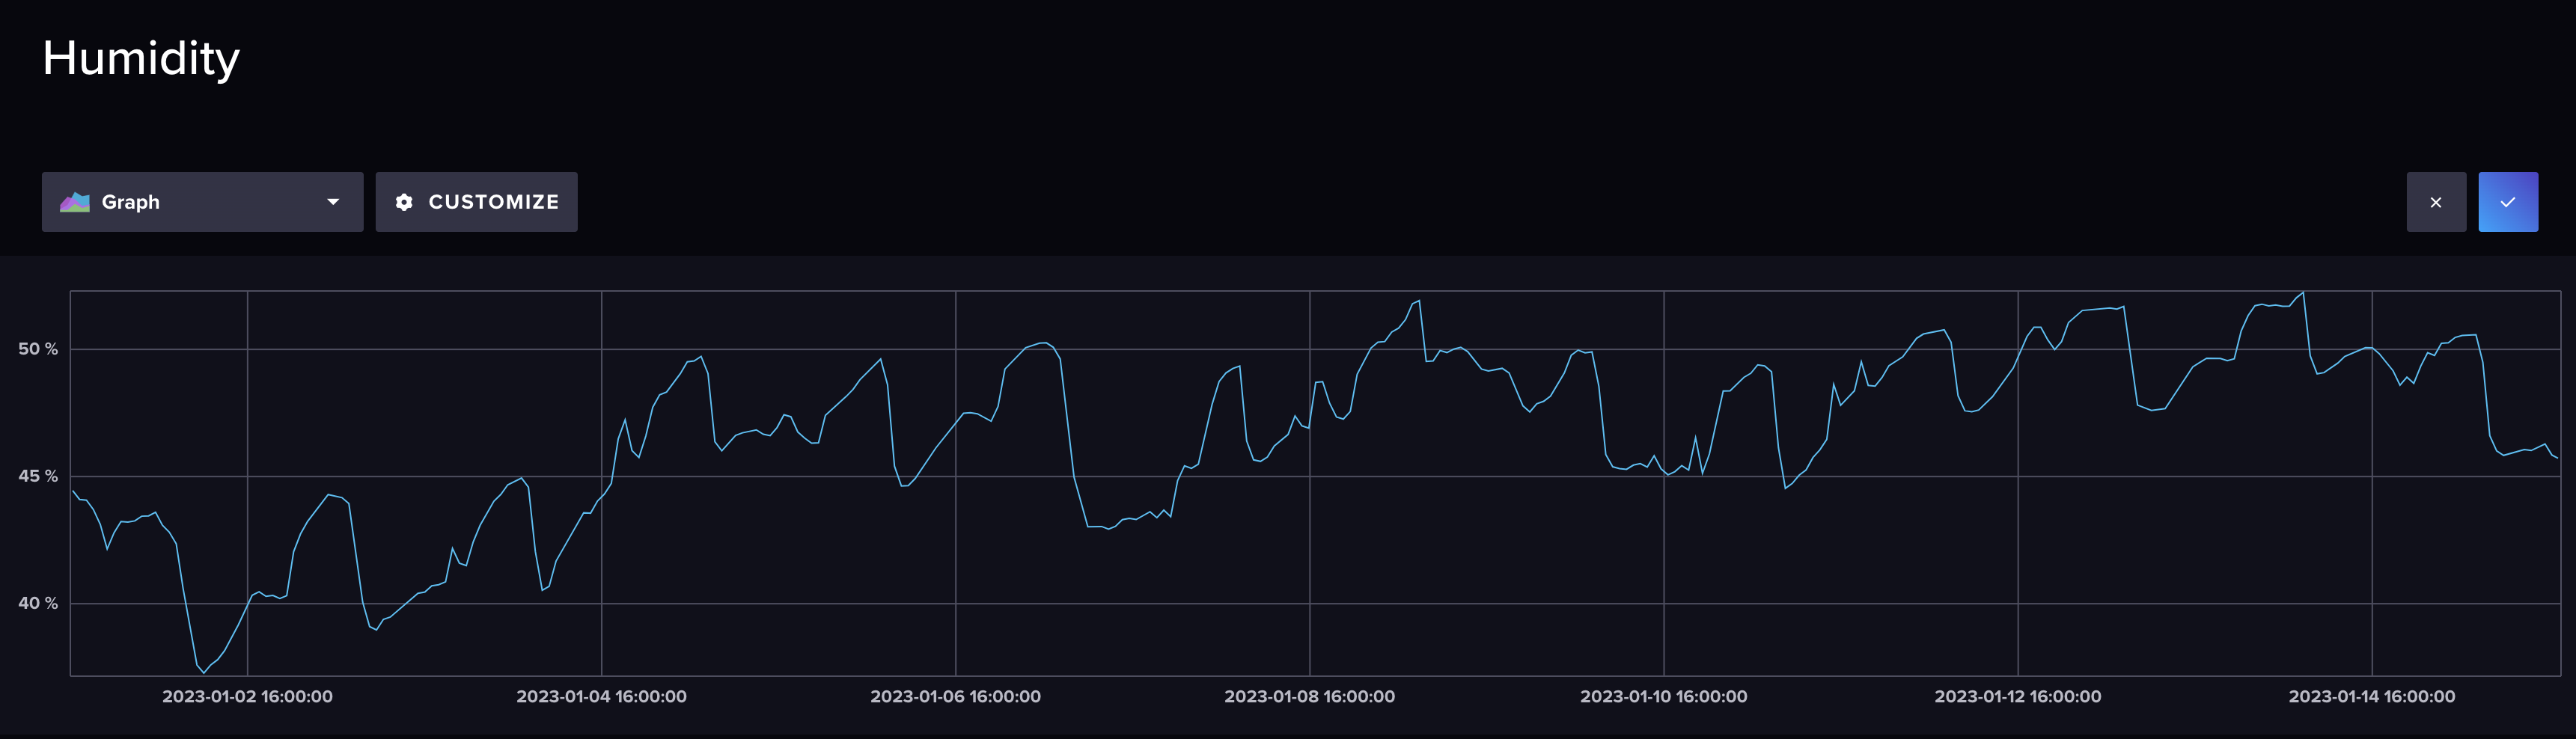Click the gear icon on CUSTOMIZE

[x=404, y=202]
